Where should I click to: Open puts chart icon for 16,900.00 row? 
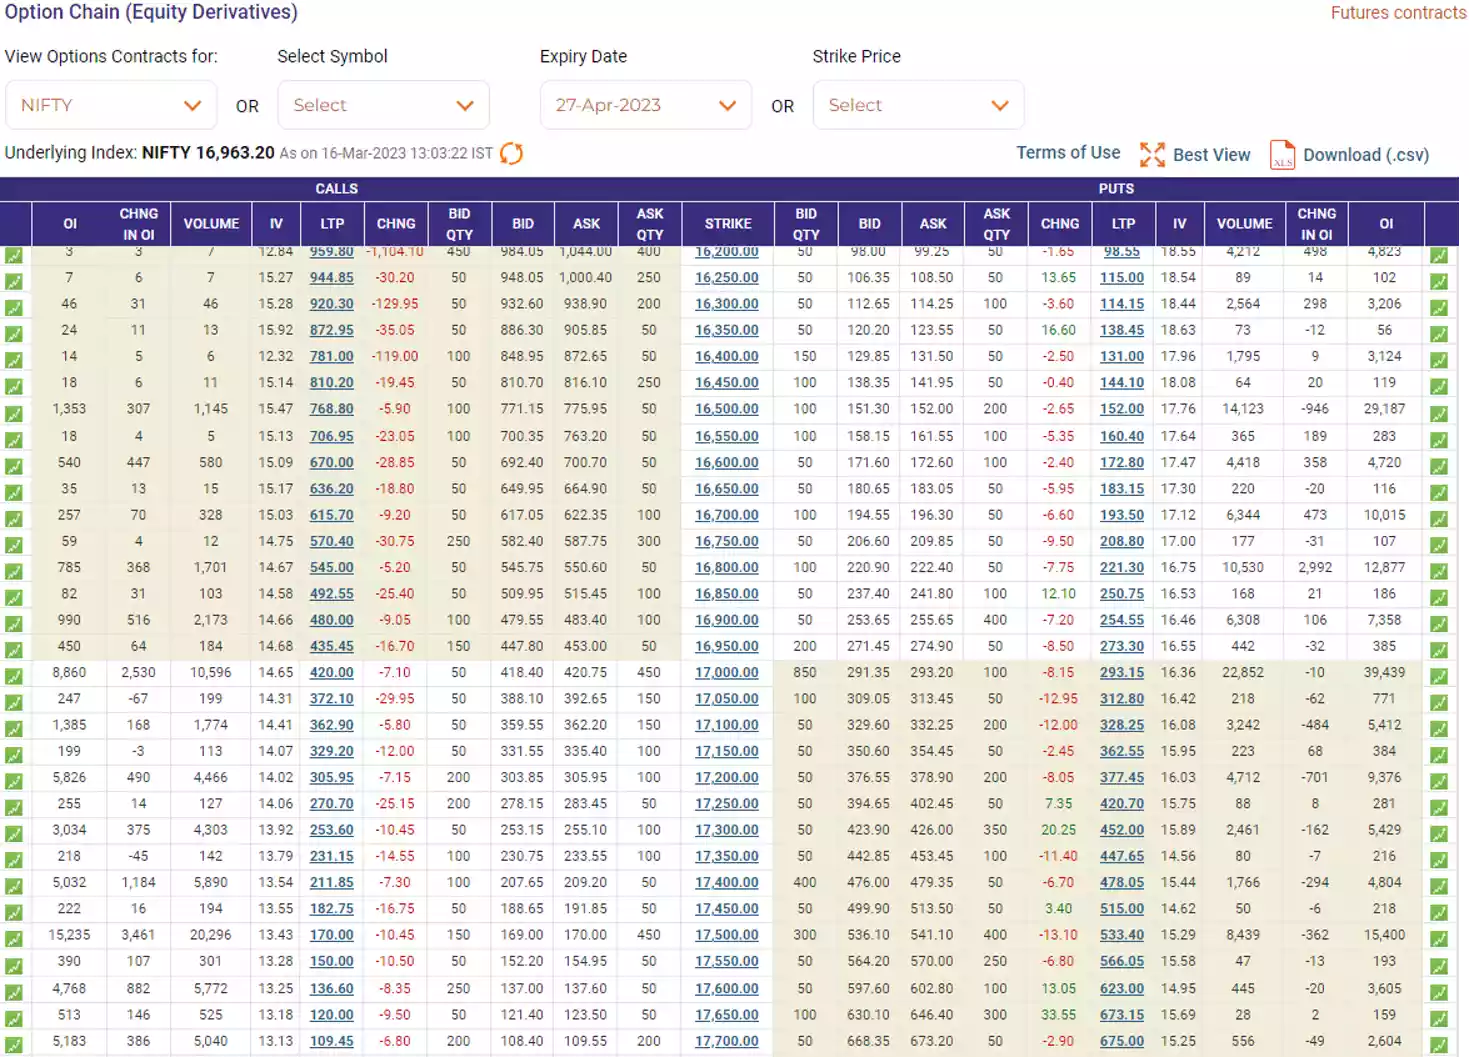click(x=1439, y=624)
